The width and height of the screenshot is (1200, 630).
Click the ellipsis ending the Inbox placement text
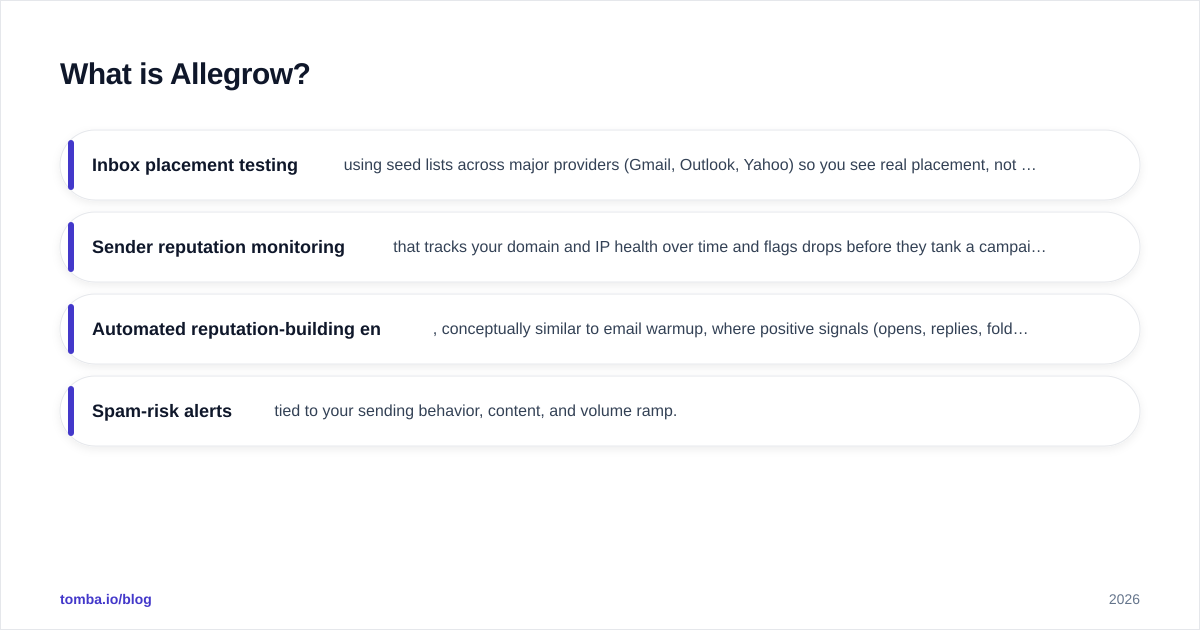click(1029, 166)
